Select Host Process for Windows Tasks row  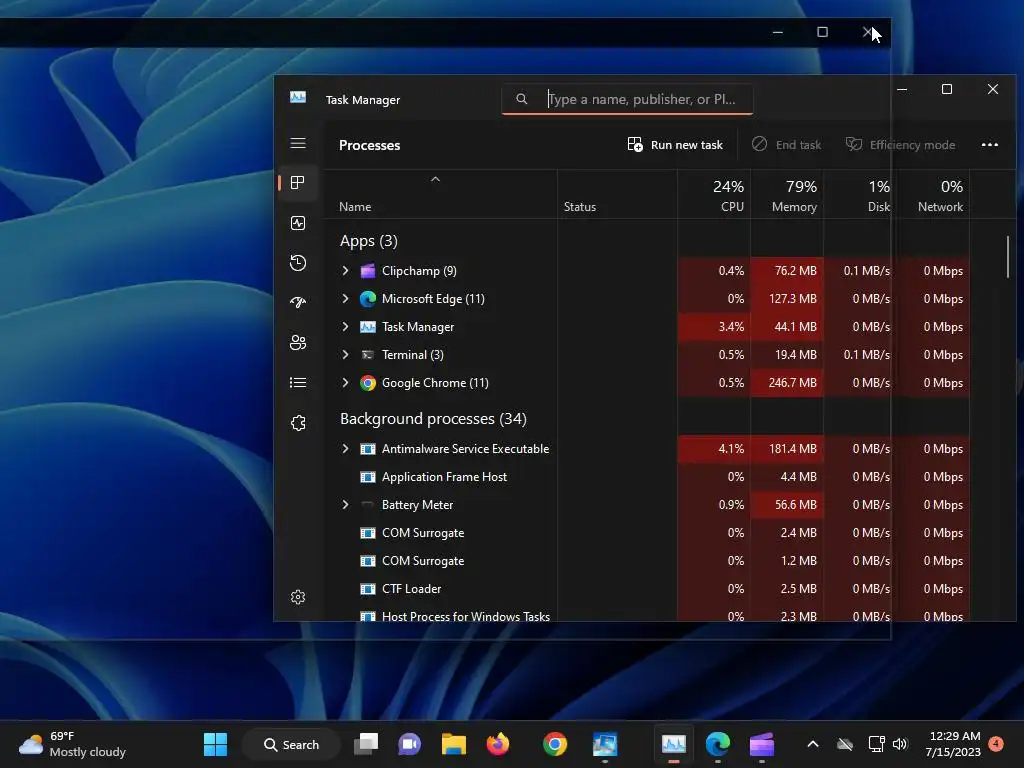(647, 614)
